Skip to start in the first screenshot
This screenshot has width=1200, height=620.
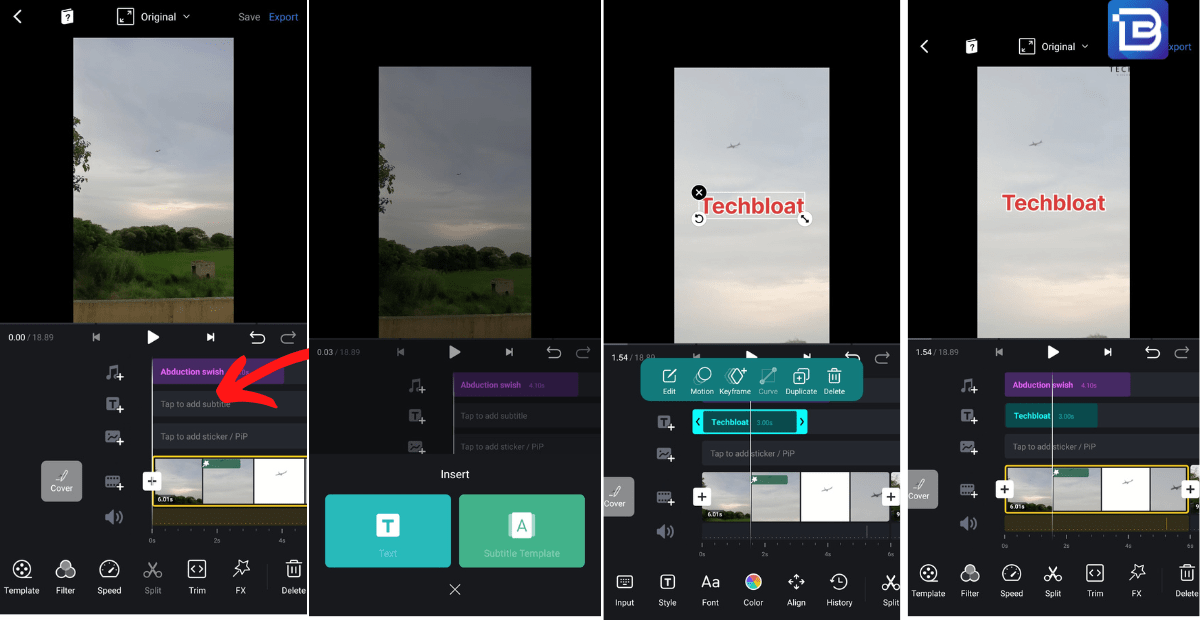96,338
